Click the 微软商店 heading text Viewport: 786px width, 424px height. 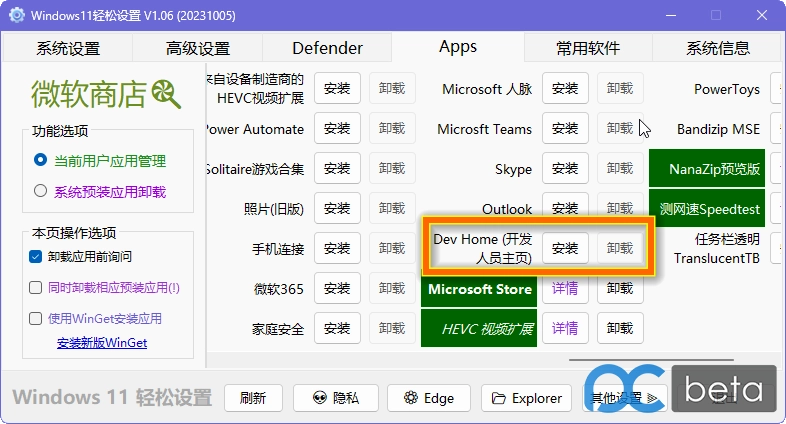coord(89,94)
